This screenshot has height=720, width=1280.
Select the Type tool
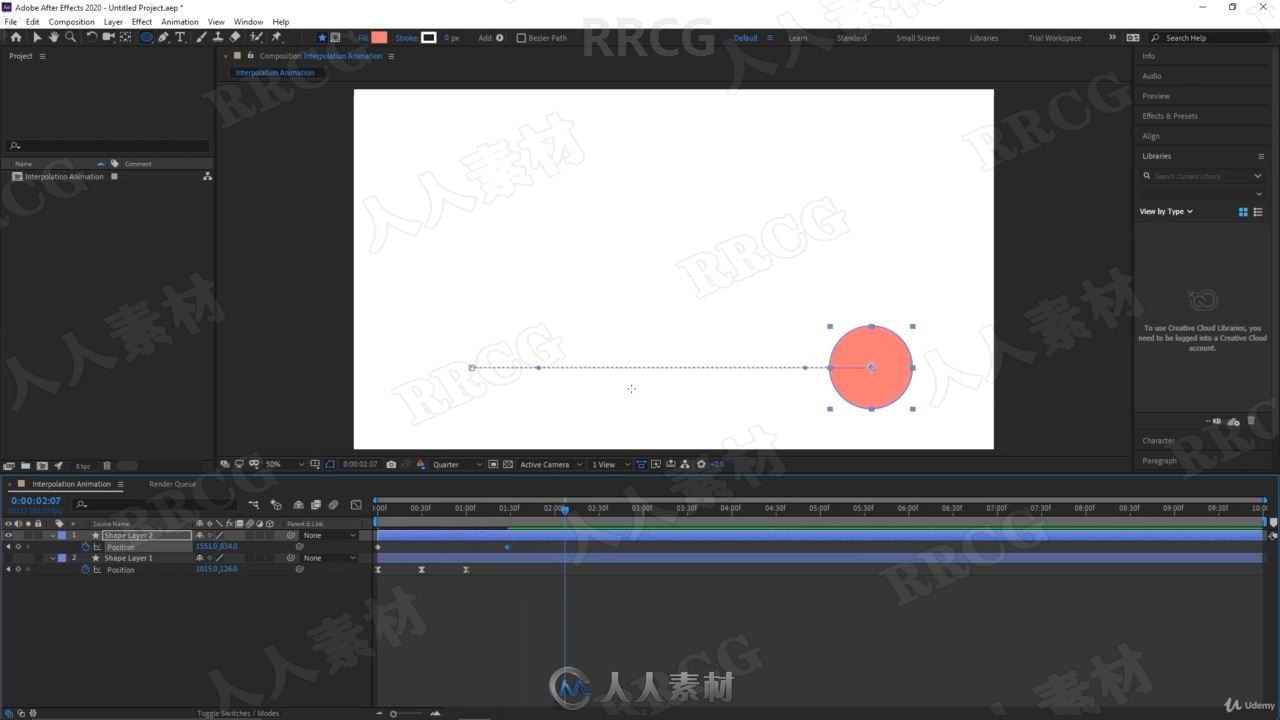tap(180, 37)
